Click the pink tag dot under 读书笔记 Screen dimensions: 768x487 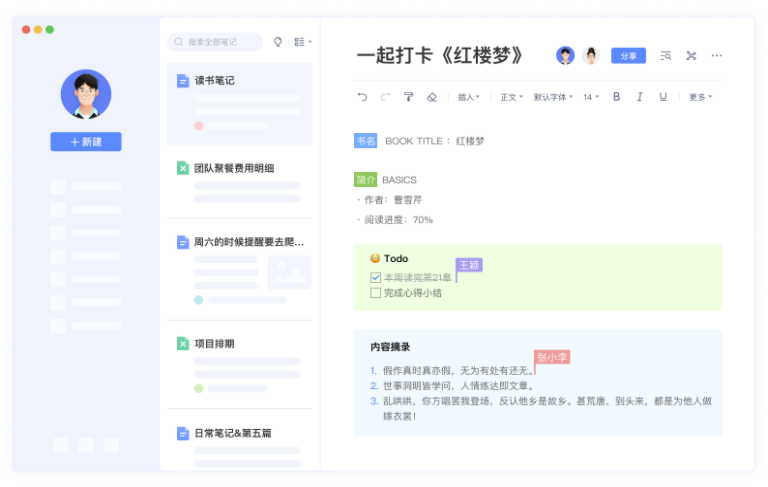click(198, 126)
